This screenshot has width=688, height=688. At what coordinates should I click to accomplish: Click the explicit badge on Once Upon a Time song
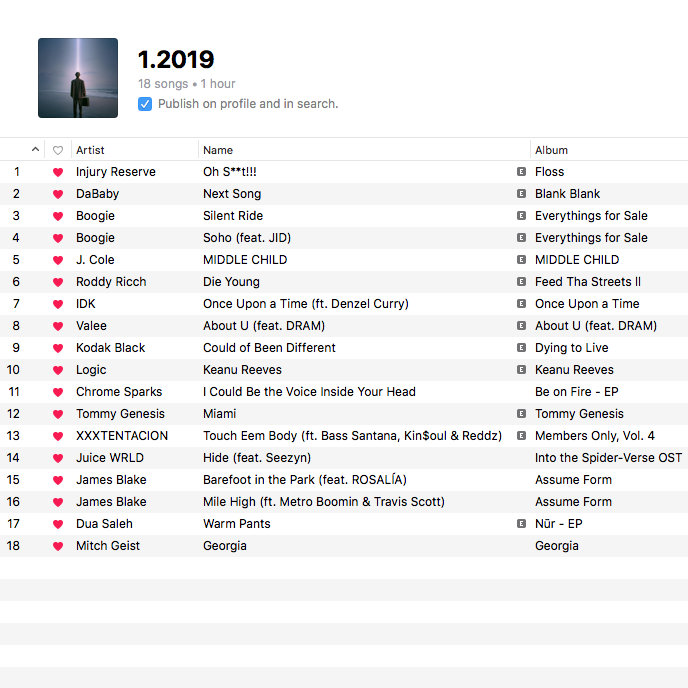[x=521, y=303]
